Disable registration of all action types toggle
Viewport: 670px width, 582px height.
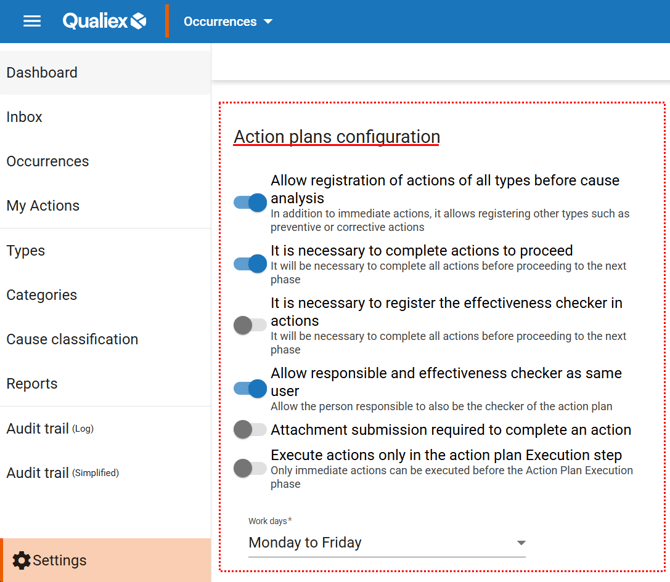pyautogui.click(x=250, y=203)
